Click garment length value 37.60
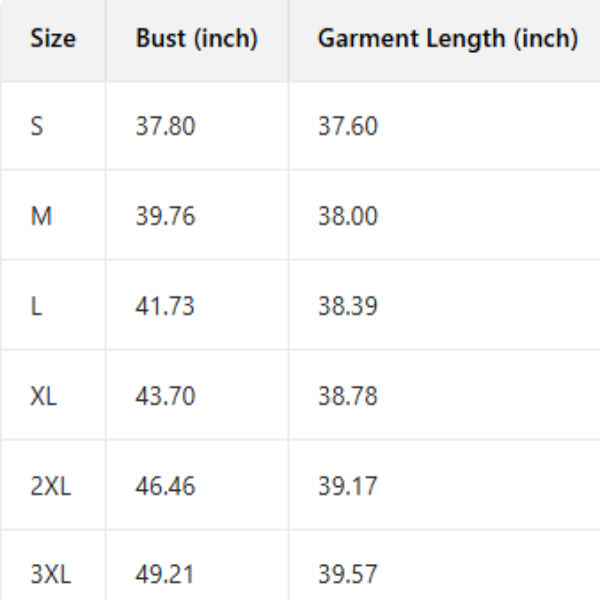The width and height of the screenshot is (600, 600). [x=348, y=127]
